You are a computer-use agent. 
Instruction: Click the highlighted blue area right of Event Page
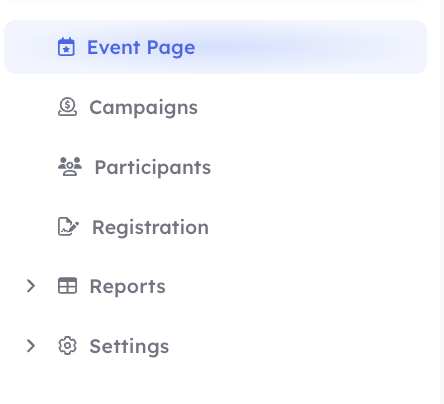pos(310,47)
